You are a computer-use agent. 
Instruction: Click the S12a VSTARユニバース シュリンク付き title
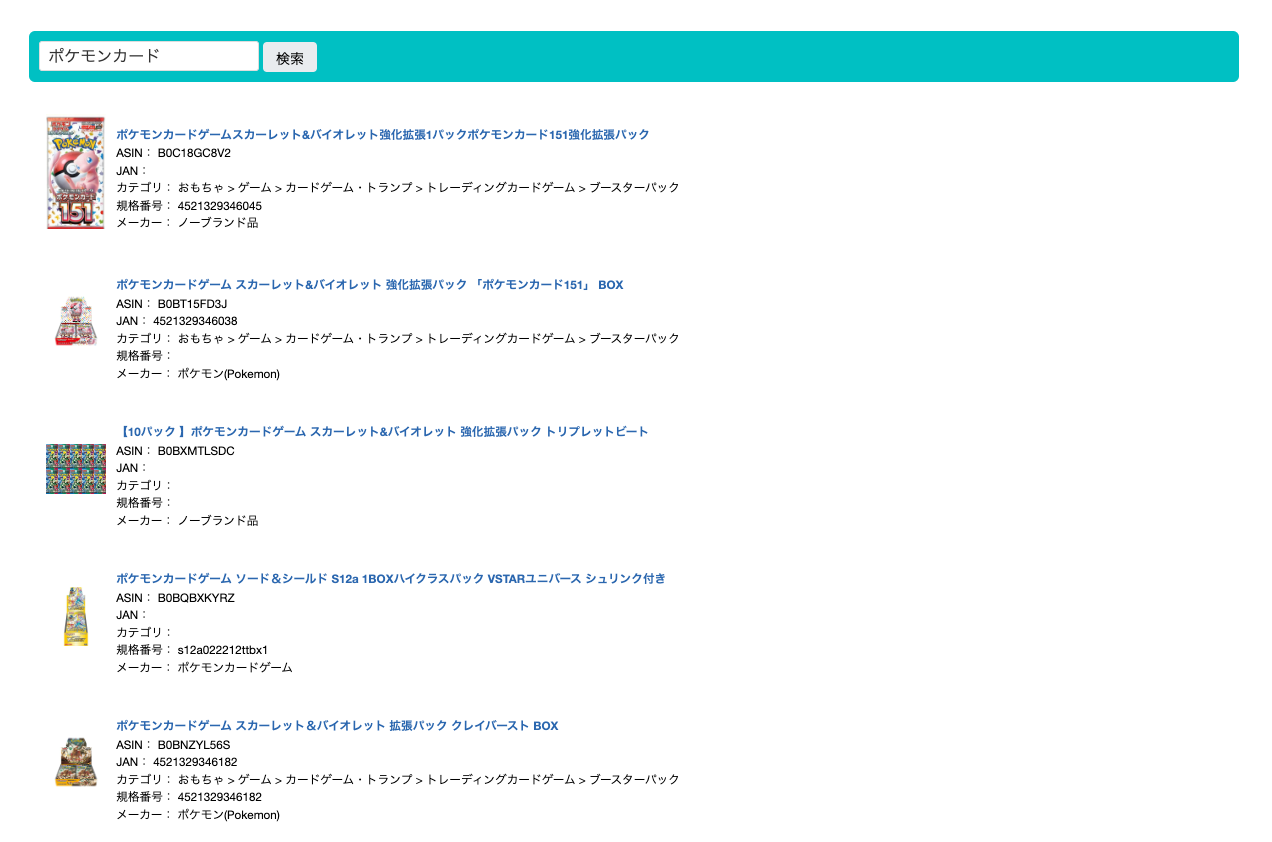(390, 578)
